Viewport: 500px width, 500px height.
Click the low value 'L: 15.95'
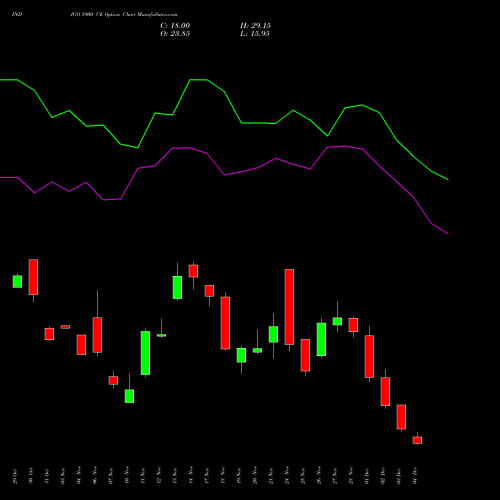(x=255, y=34)
